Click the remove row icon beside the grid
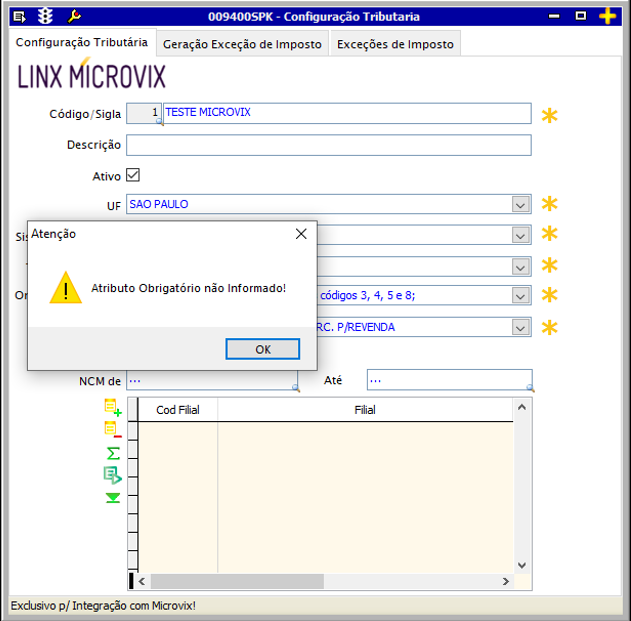Image resolution: width=631 pixels, height=621 pixels. tap(113, 429)
